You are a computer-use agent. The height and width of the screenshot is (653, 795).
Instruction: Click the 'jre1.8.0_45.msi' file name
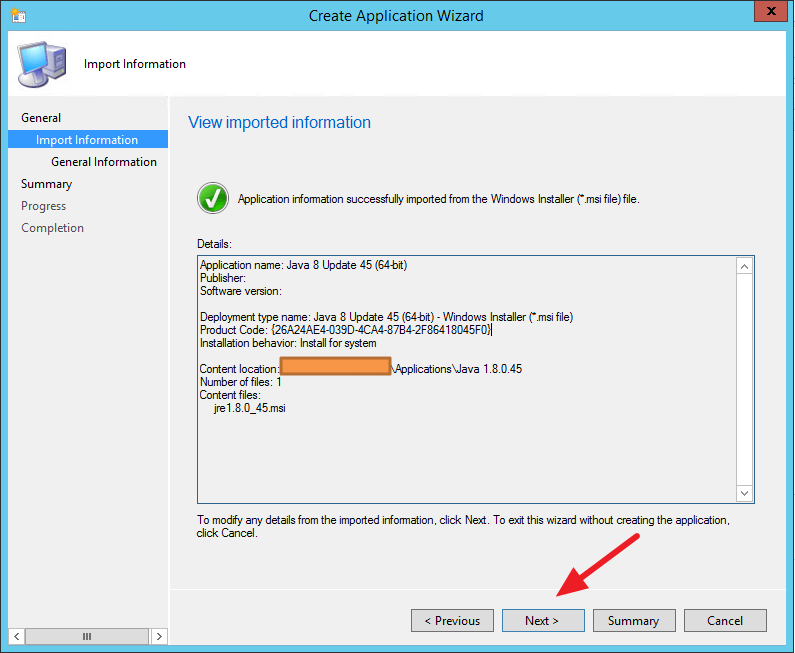[x=249, y=408]
